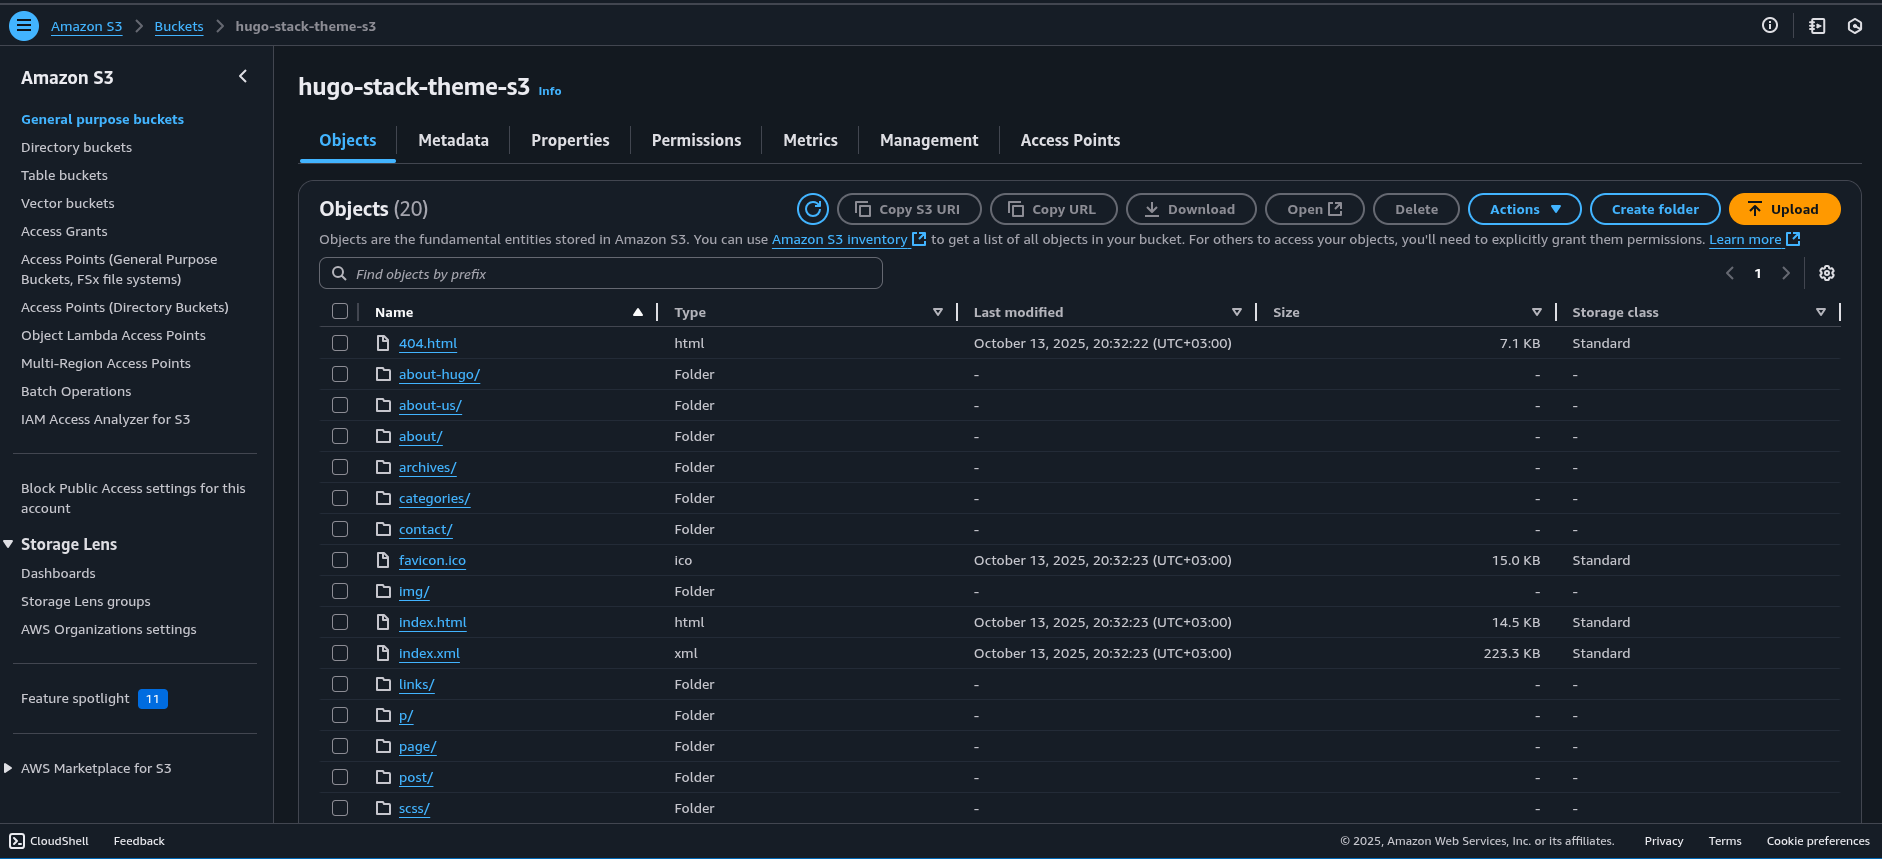Viewport: 1882px width, 859px height.
Task: Open the categories/ folder link
Action: tap(434, 498)
